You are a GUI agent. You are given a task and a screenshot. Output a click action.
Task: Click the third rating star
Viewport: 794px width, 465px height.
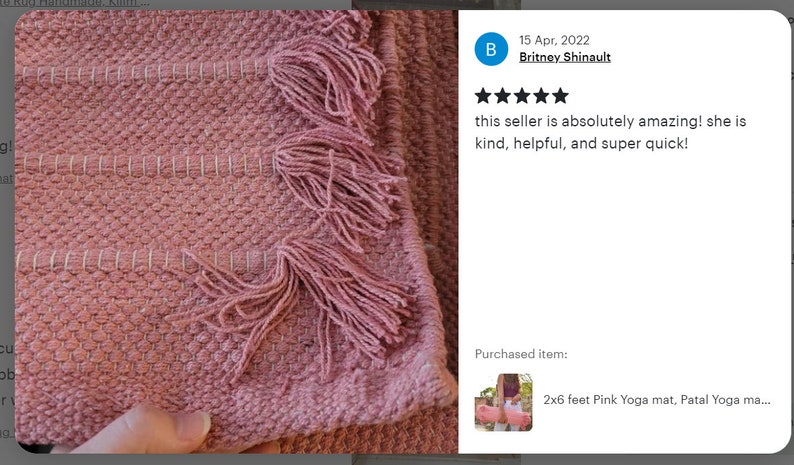tap(522, 95)
